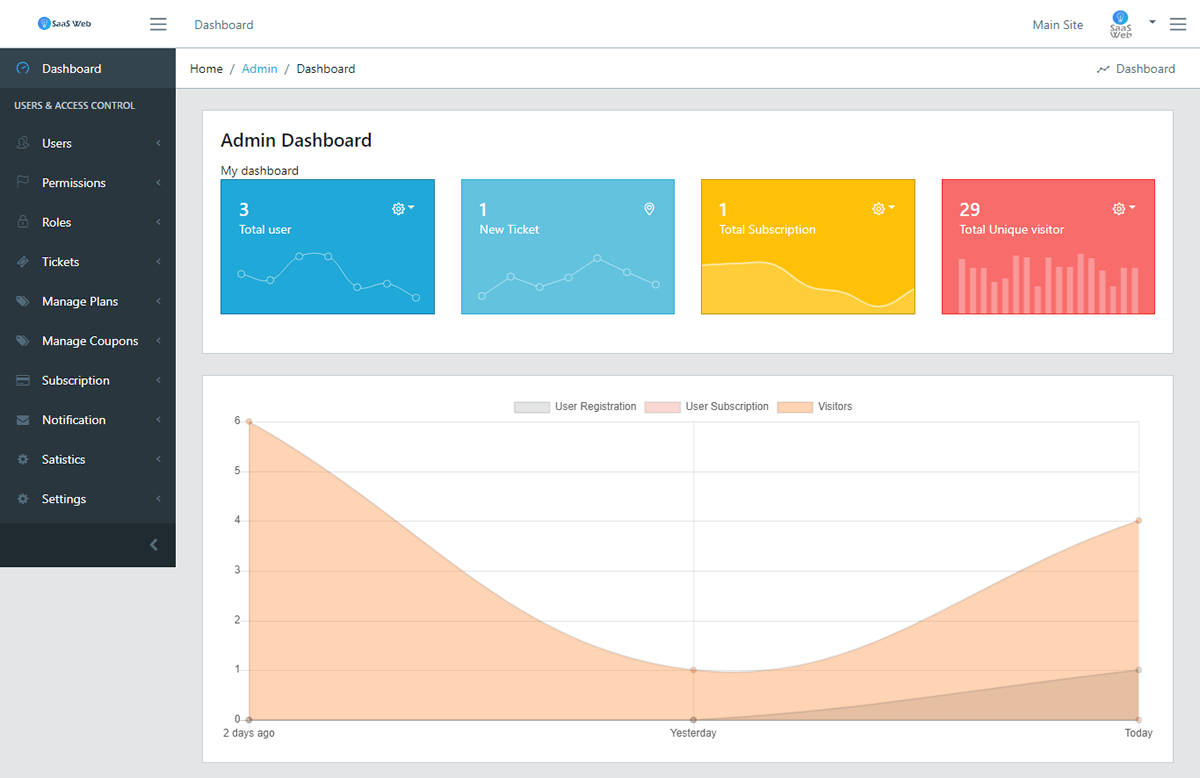
Task: Click the Total user card
Action: (328, 247)
